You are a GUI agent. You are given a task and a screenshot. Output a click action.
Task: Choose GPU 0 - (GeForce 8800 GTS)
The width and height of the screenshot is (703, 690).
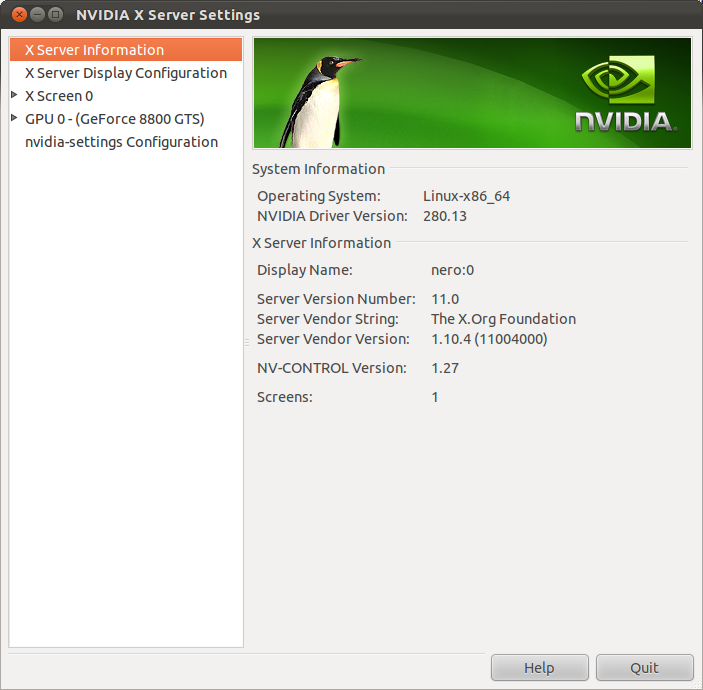114,119
